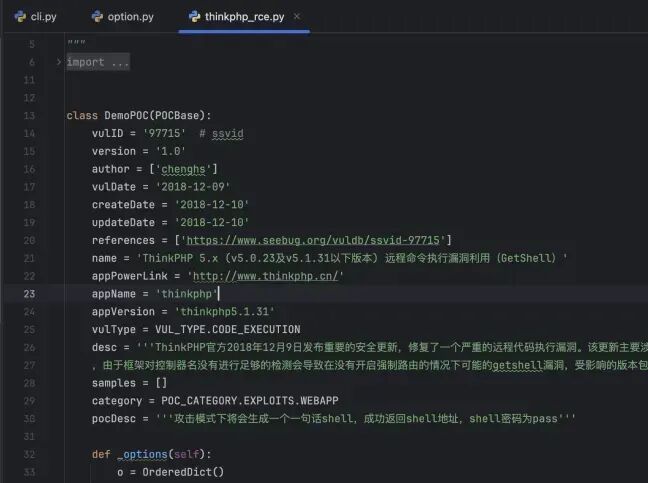648x483 pixels.
Task: Click the references variable name
Action: point(123,240)
